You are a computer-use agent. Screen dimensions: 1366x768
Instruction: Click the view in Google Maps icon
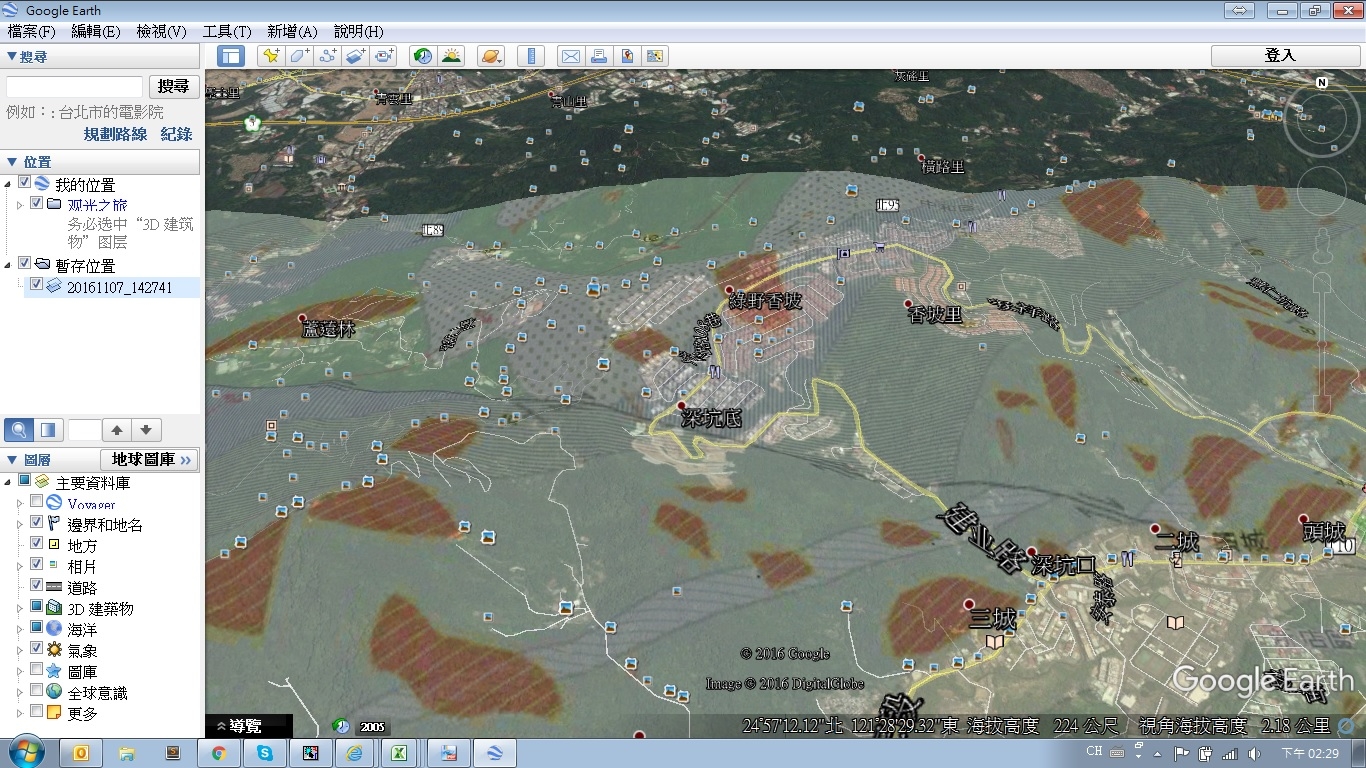pyautogui.click(x=655, y=56)
